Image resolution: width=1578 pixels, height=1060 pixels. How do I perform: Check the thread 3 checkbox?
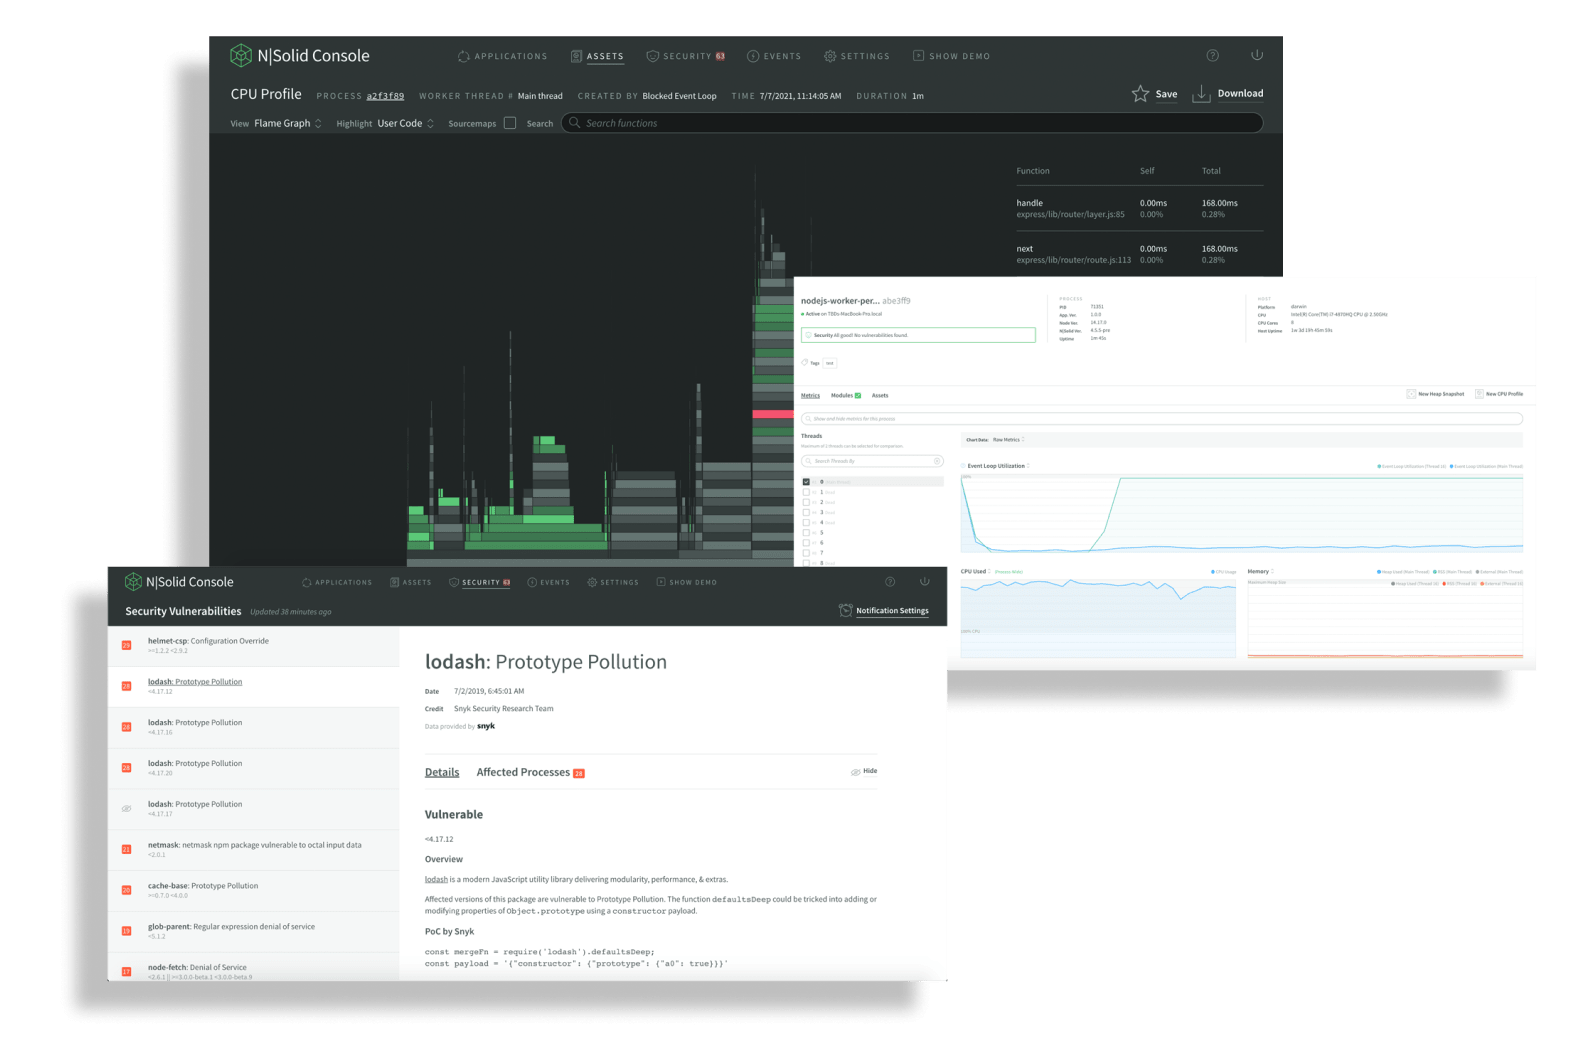pyautogui.click(x=806, y=512)
